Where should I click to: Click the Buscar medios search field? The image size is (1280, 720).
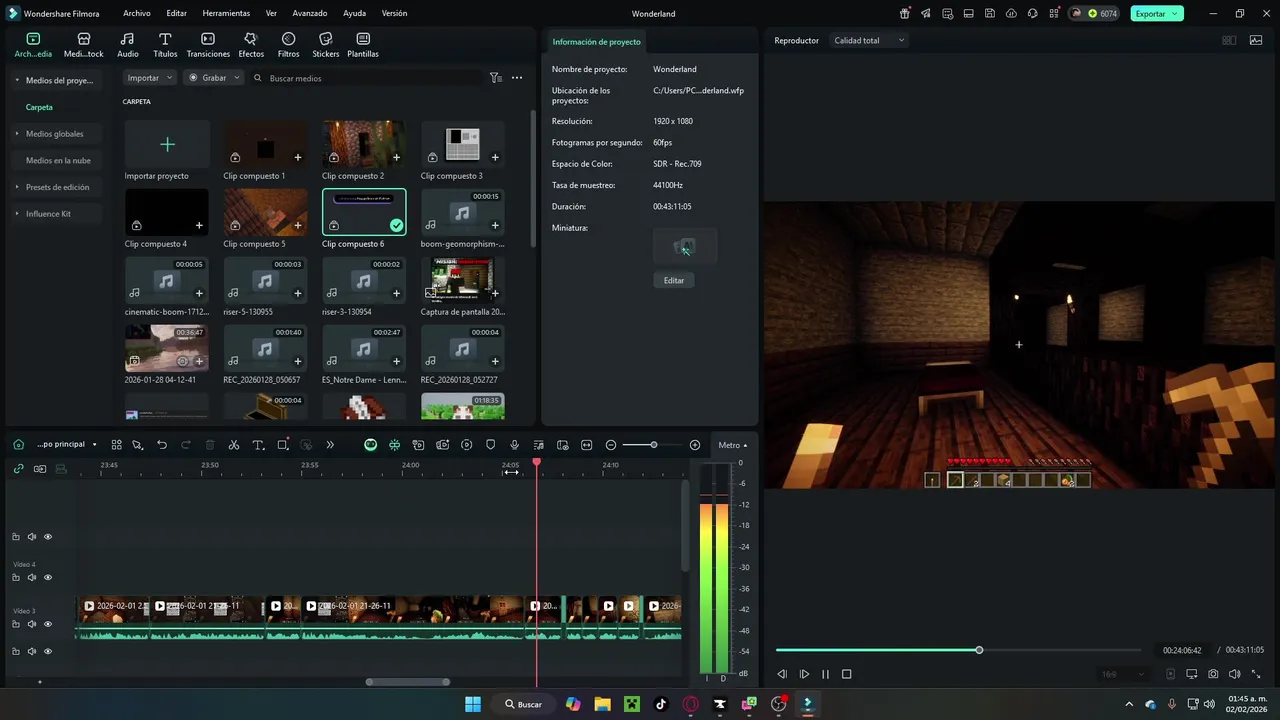[x=365, y=77]
